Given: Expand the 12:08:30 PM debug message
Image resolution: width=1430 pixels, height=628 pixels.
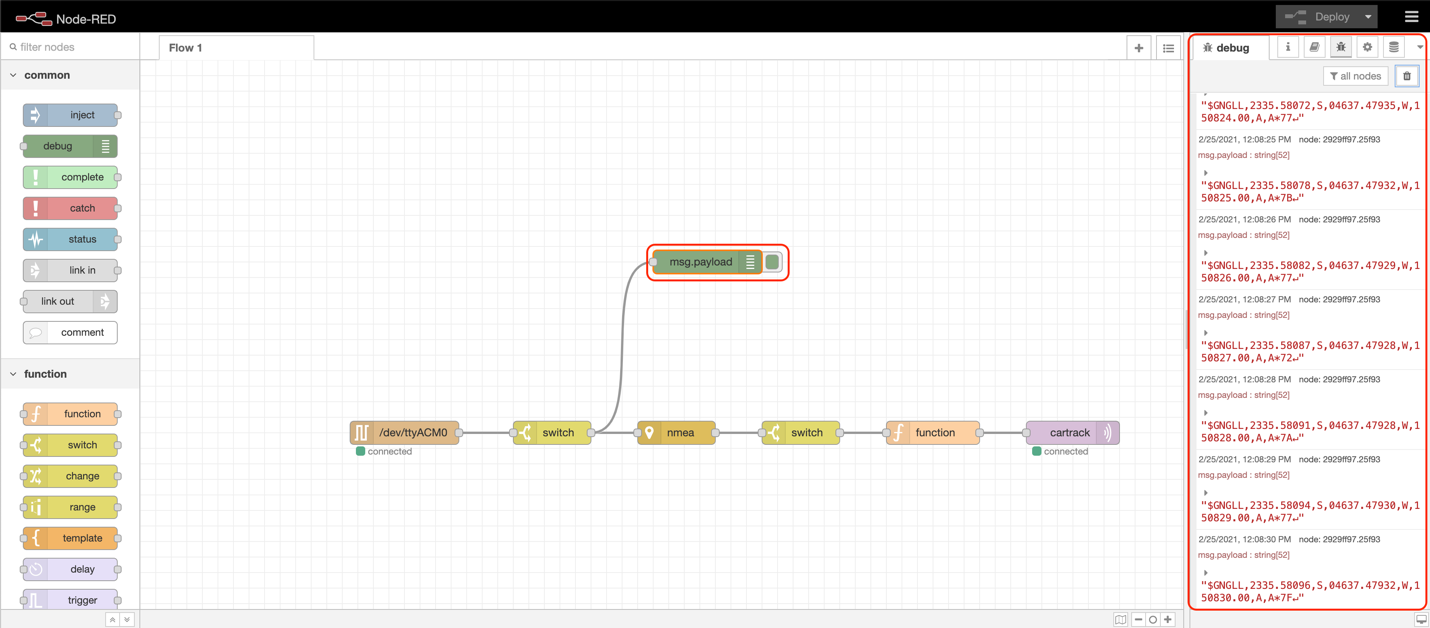Looking at the screenshot, I should point(1206,573).
